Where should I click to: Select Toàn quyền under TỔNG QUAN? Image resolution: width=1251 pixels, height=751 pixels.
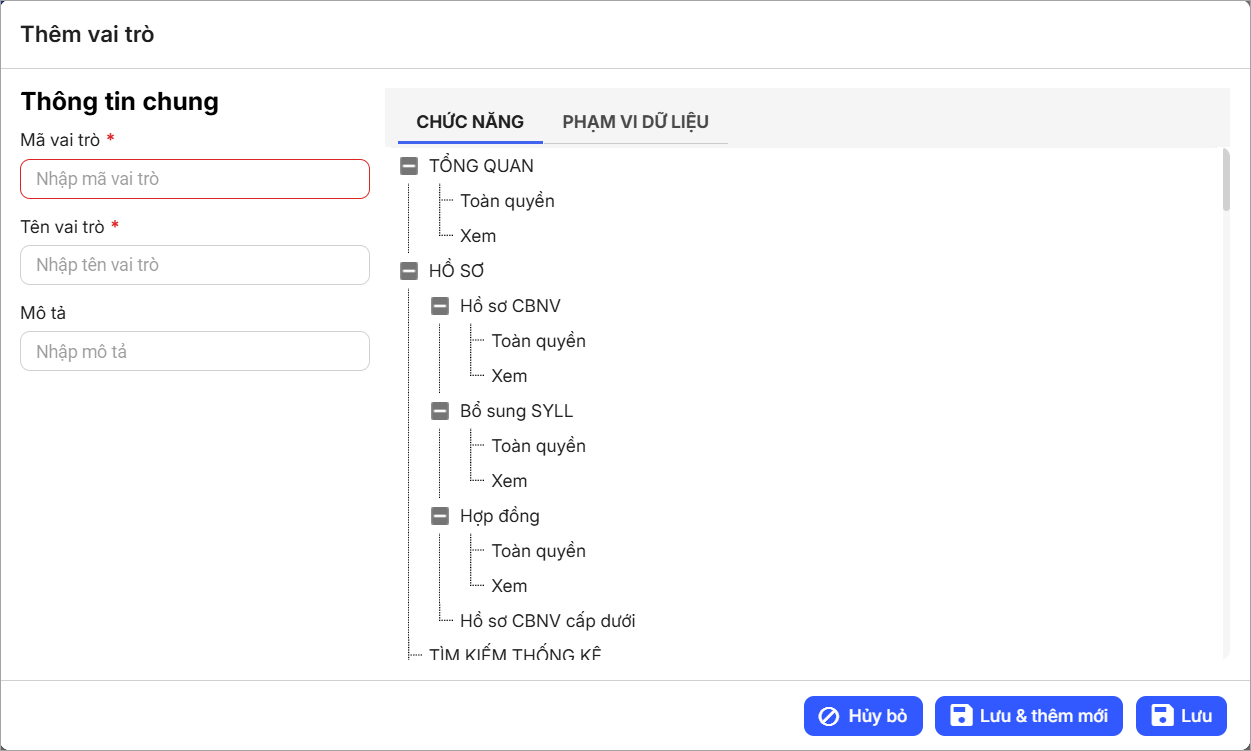[x=507, y=201]
